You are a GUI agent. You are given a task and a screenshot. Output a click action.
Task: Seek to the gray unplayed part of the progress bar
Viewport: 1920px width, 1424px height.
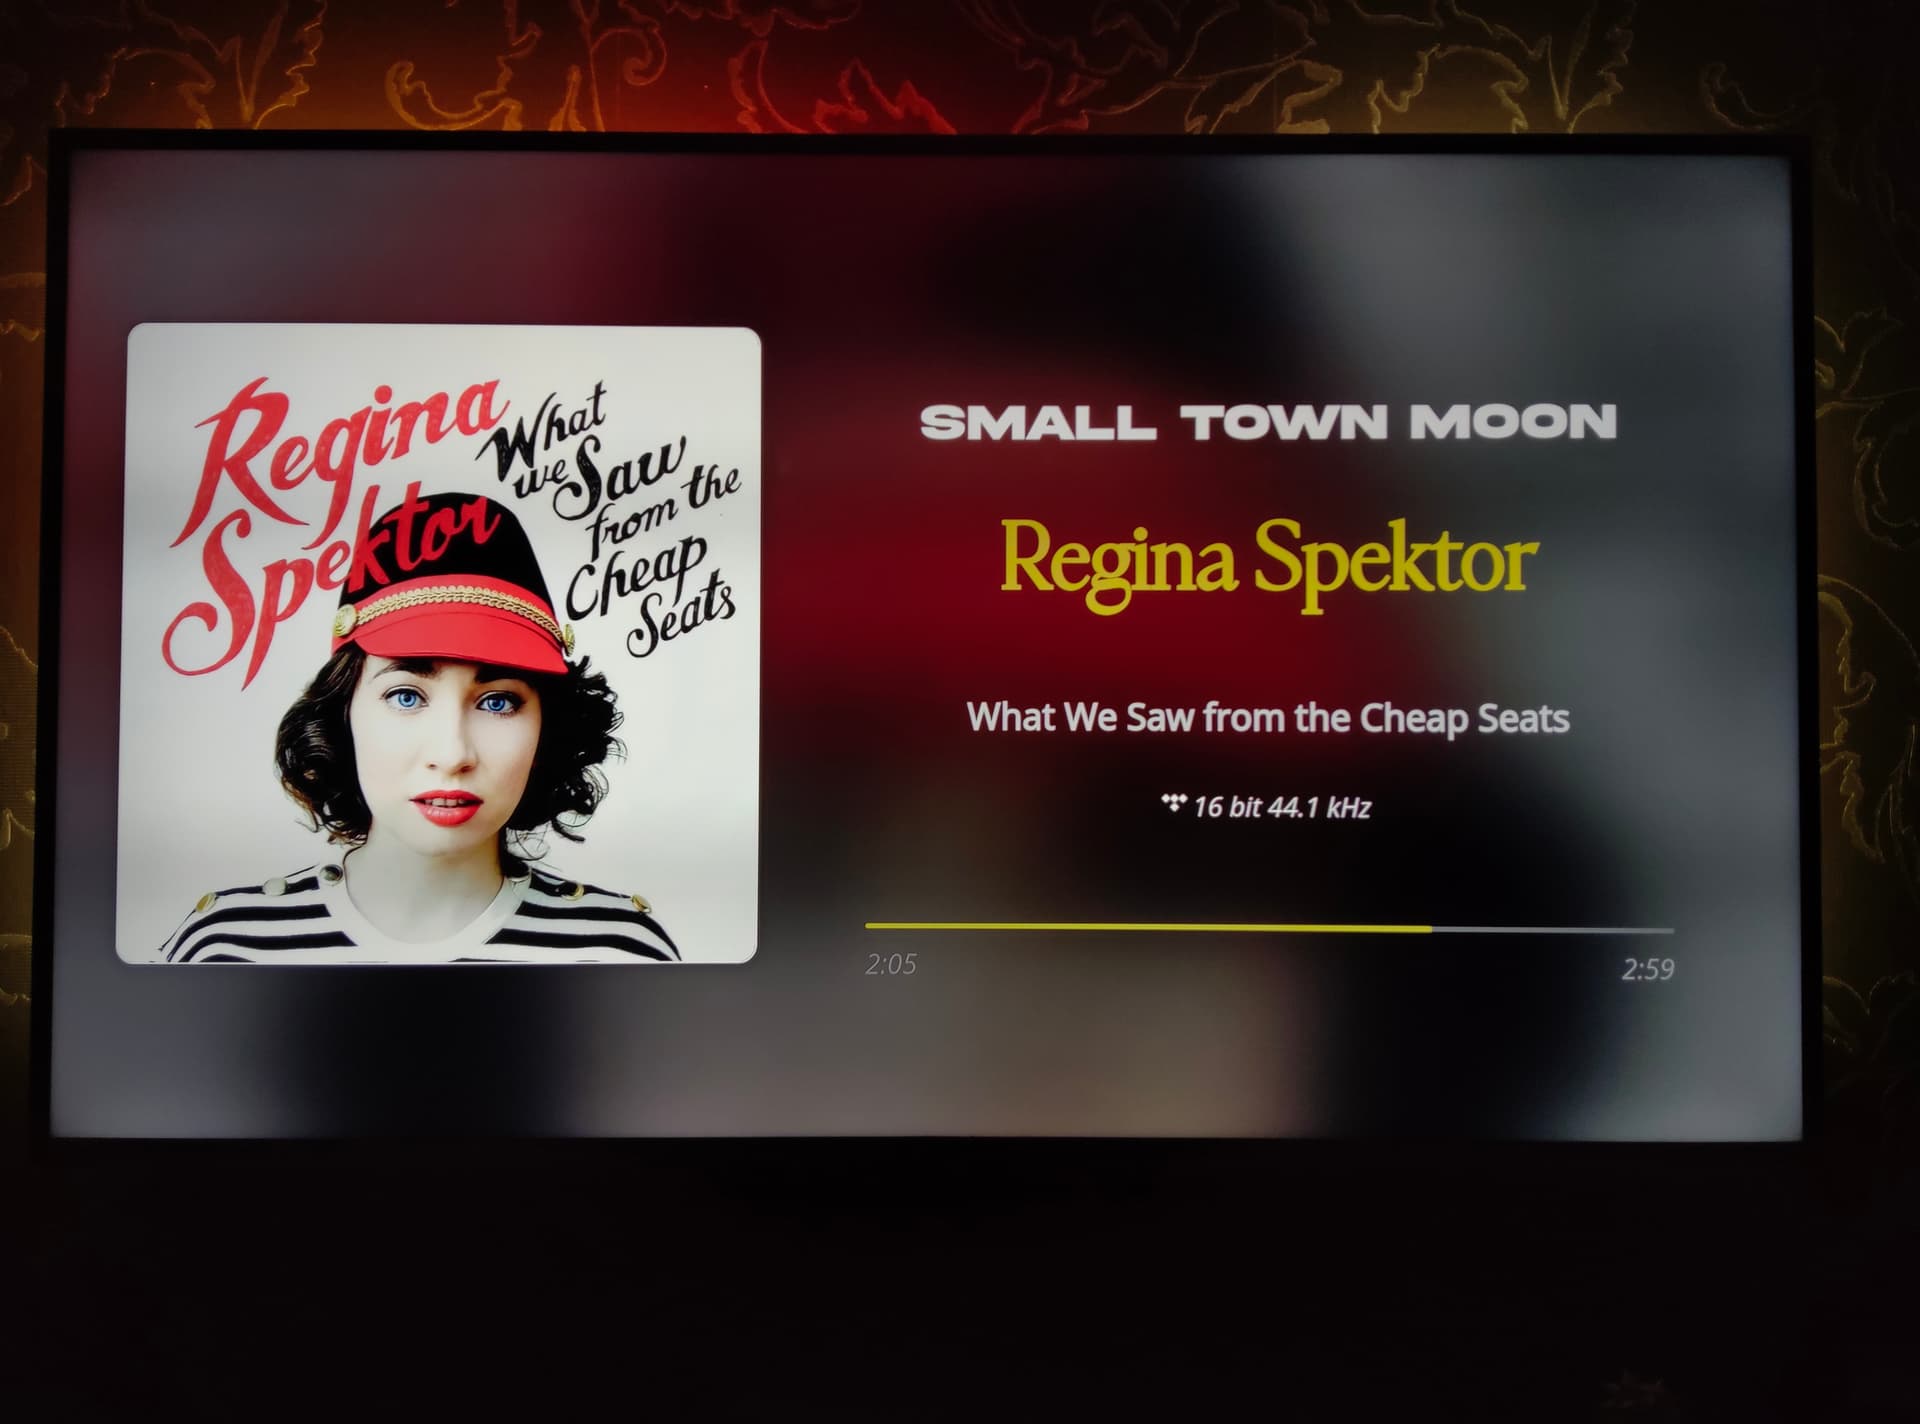(1552, 931)
